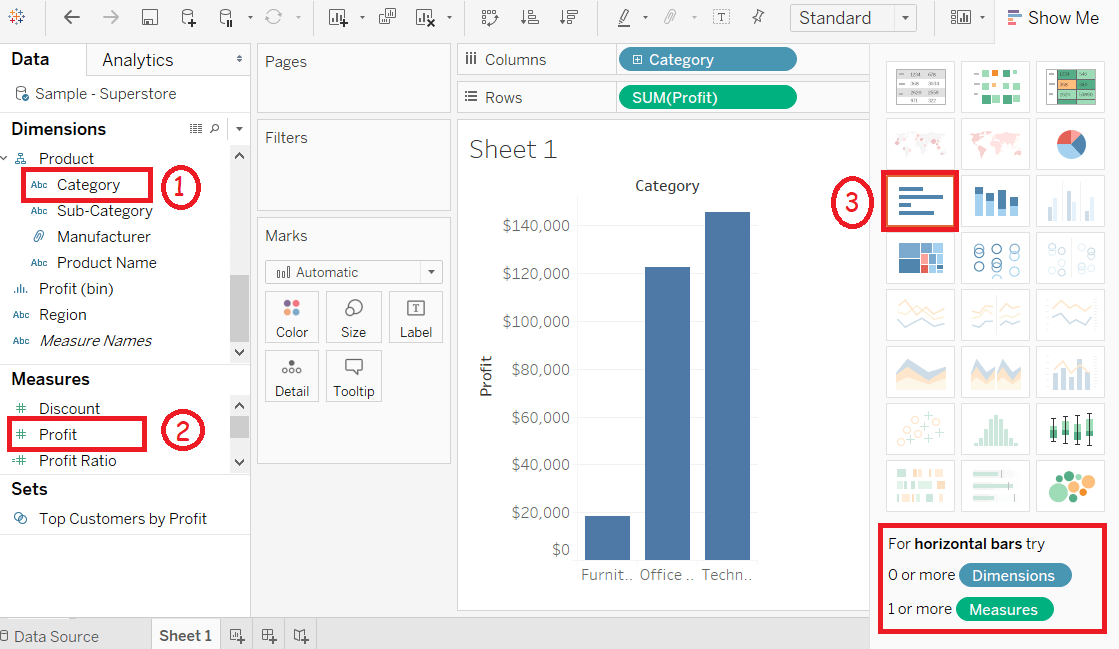Image resolution: width=1119 pixels, height=649 pixels.
Task: Click the Swap Rows and Columns icon
Action: [490, 17]
